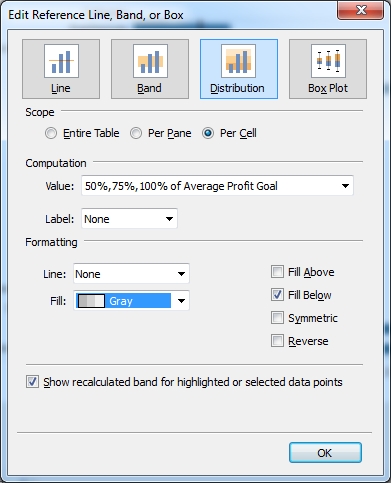Viewport: 391px width, 483px height.
Task: Confirm with the OK button
Action: pyautogui.click(x=325, y=453)
